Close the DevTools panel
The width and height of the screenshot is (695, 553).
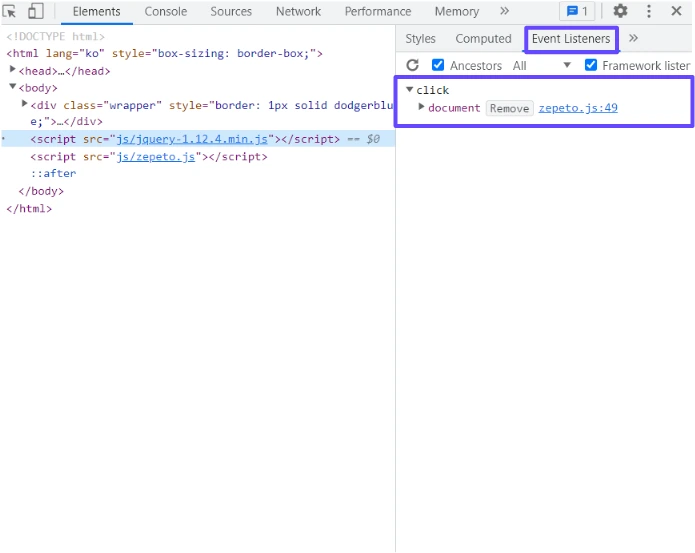(676, 11)
